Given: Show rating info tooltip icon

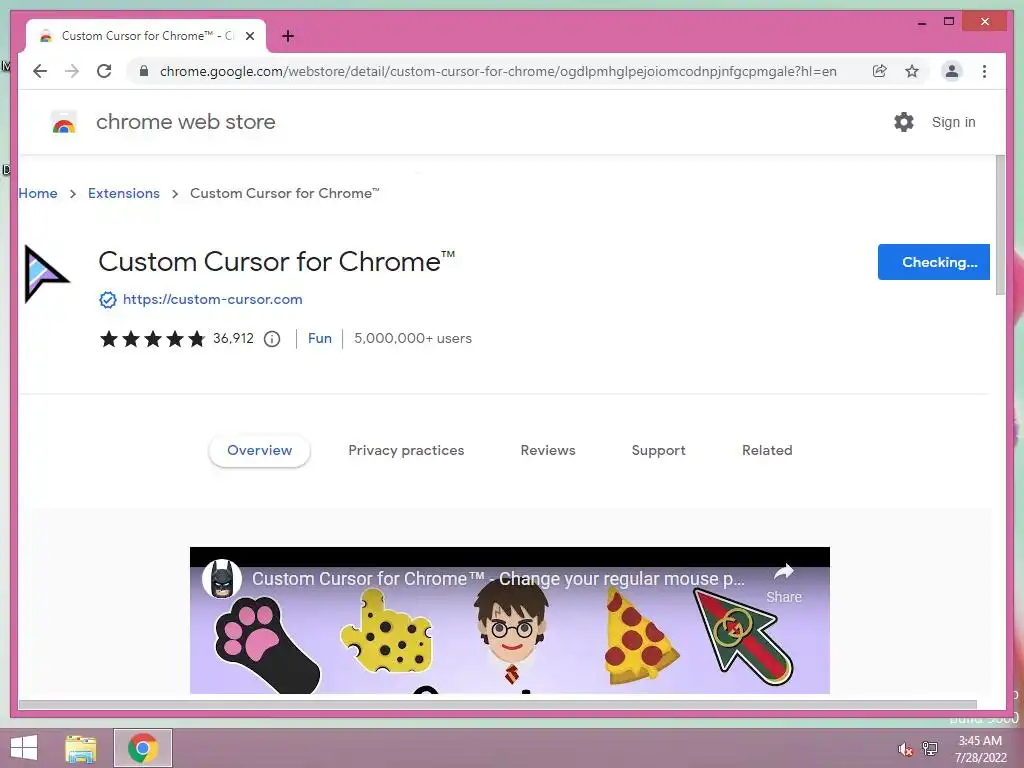Looking at the screenshot, I should (272, 339).
